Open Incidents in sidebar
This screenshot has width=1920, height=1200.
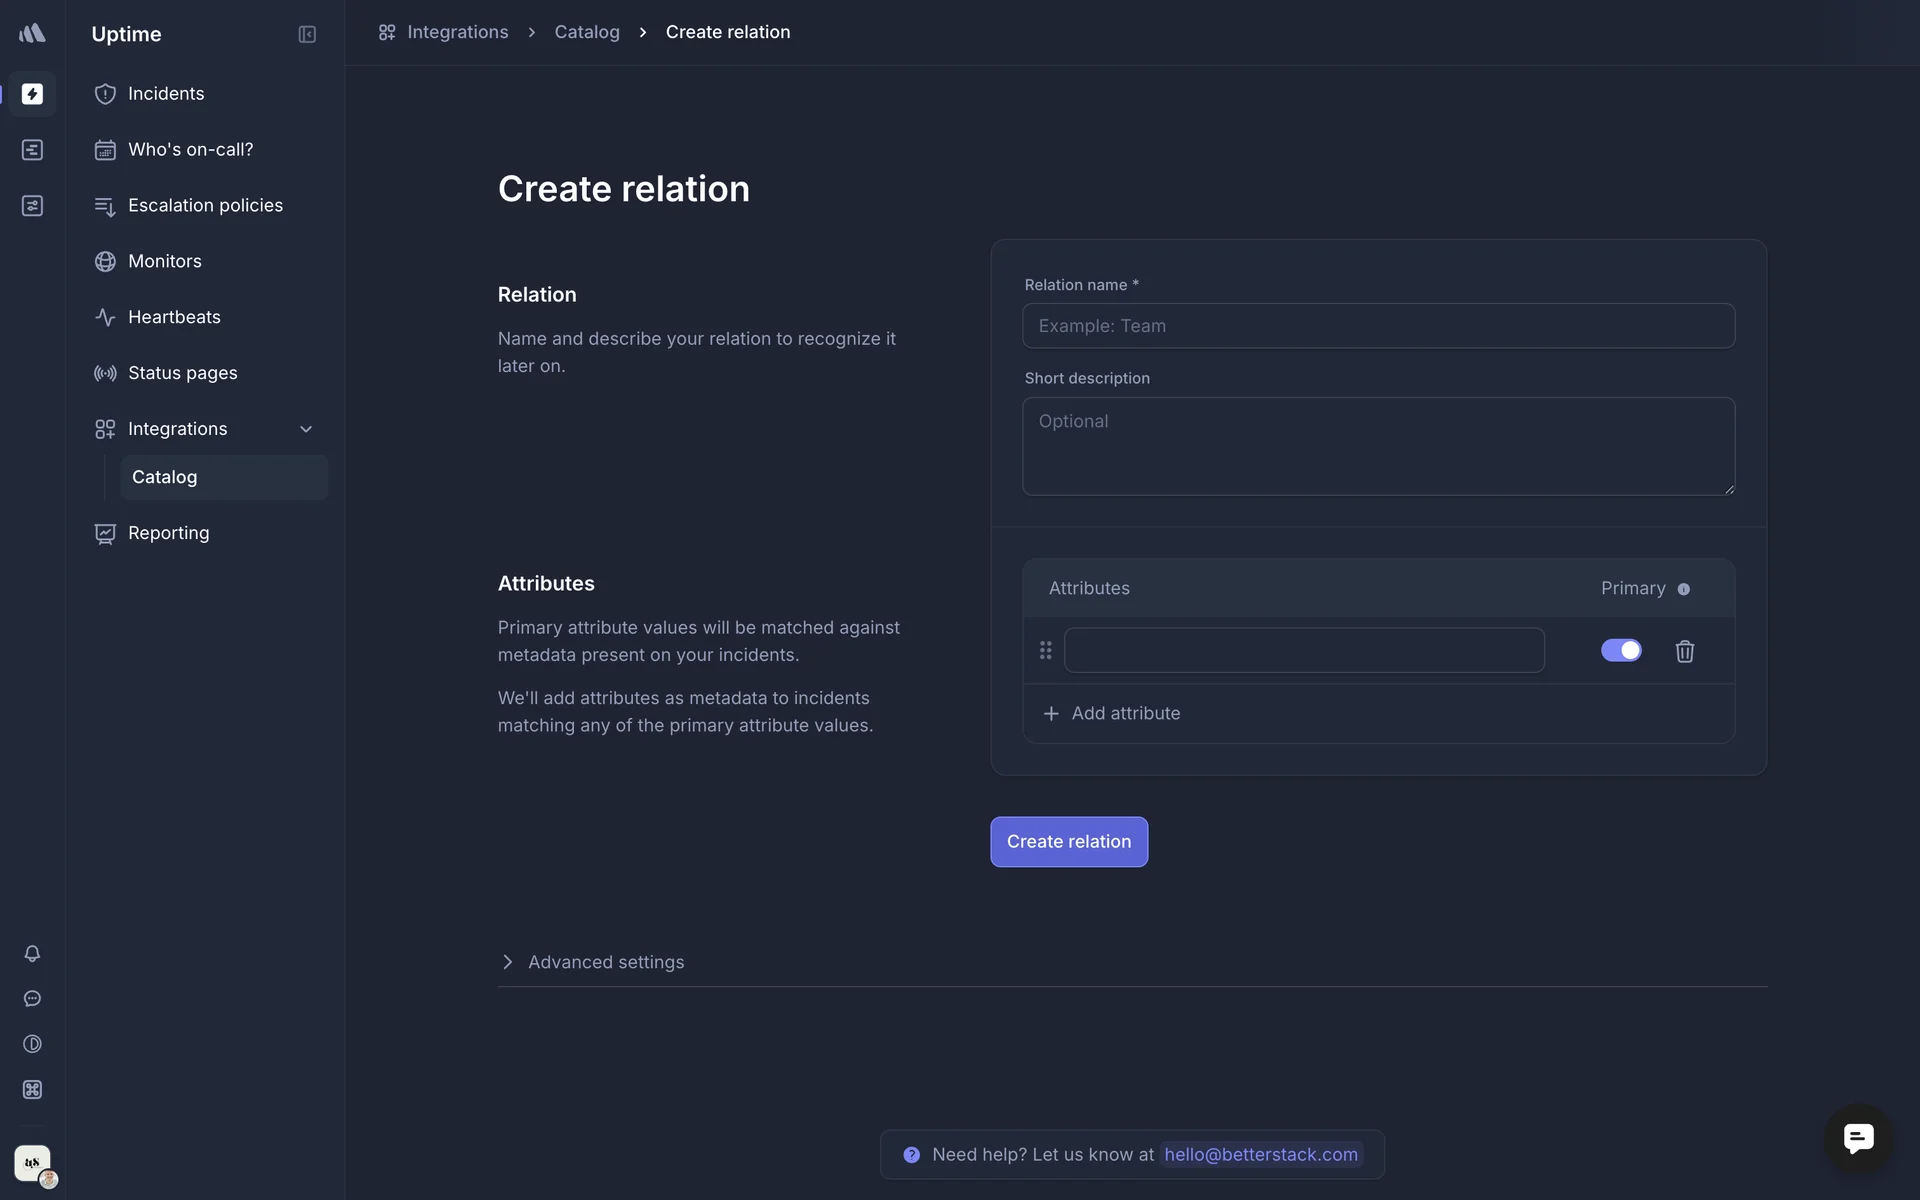tap(166, 94)
